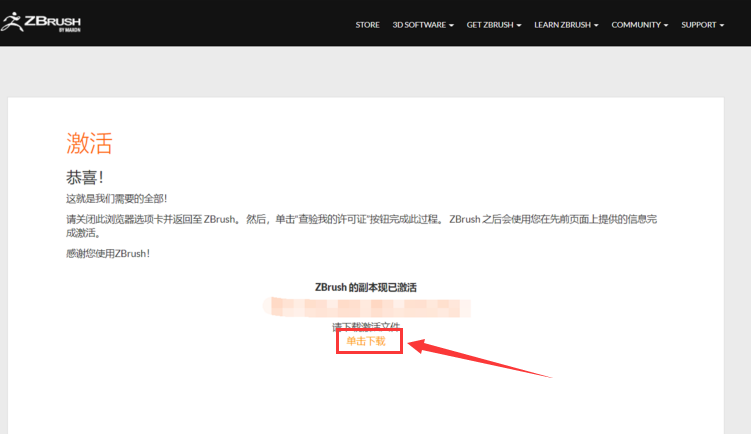Click the blurred license information bar

pos(365,307)
